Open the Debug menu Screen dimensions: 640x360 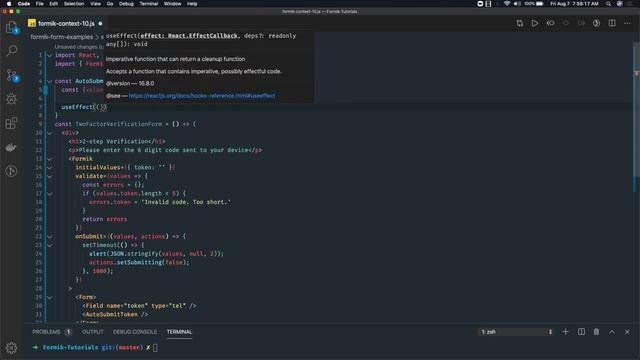(x=126, y=4)
